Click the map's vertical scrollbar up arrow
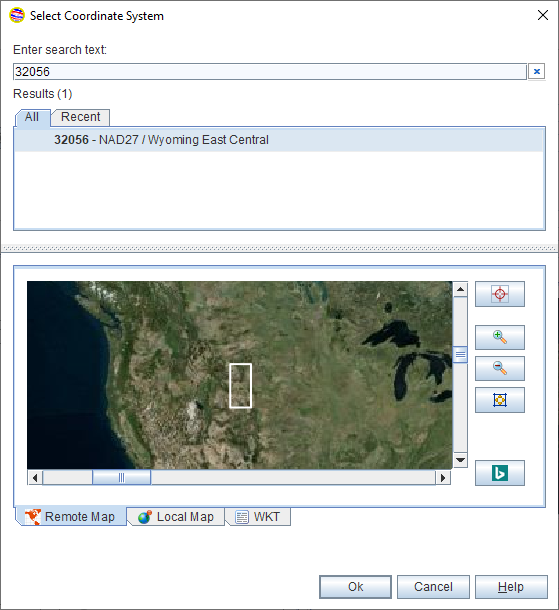The width and height of the screenshot is (559, 610). click(460, 289)
